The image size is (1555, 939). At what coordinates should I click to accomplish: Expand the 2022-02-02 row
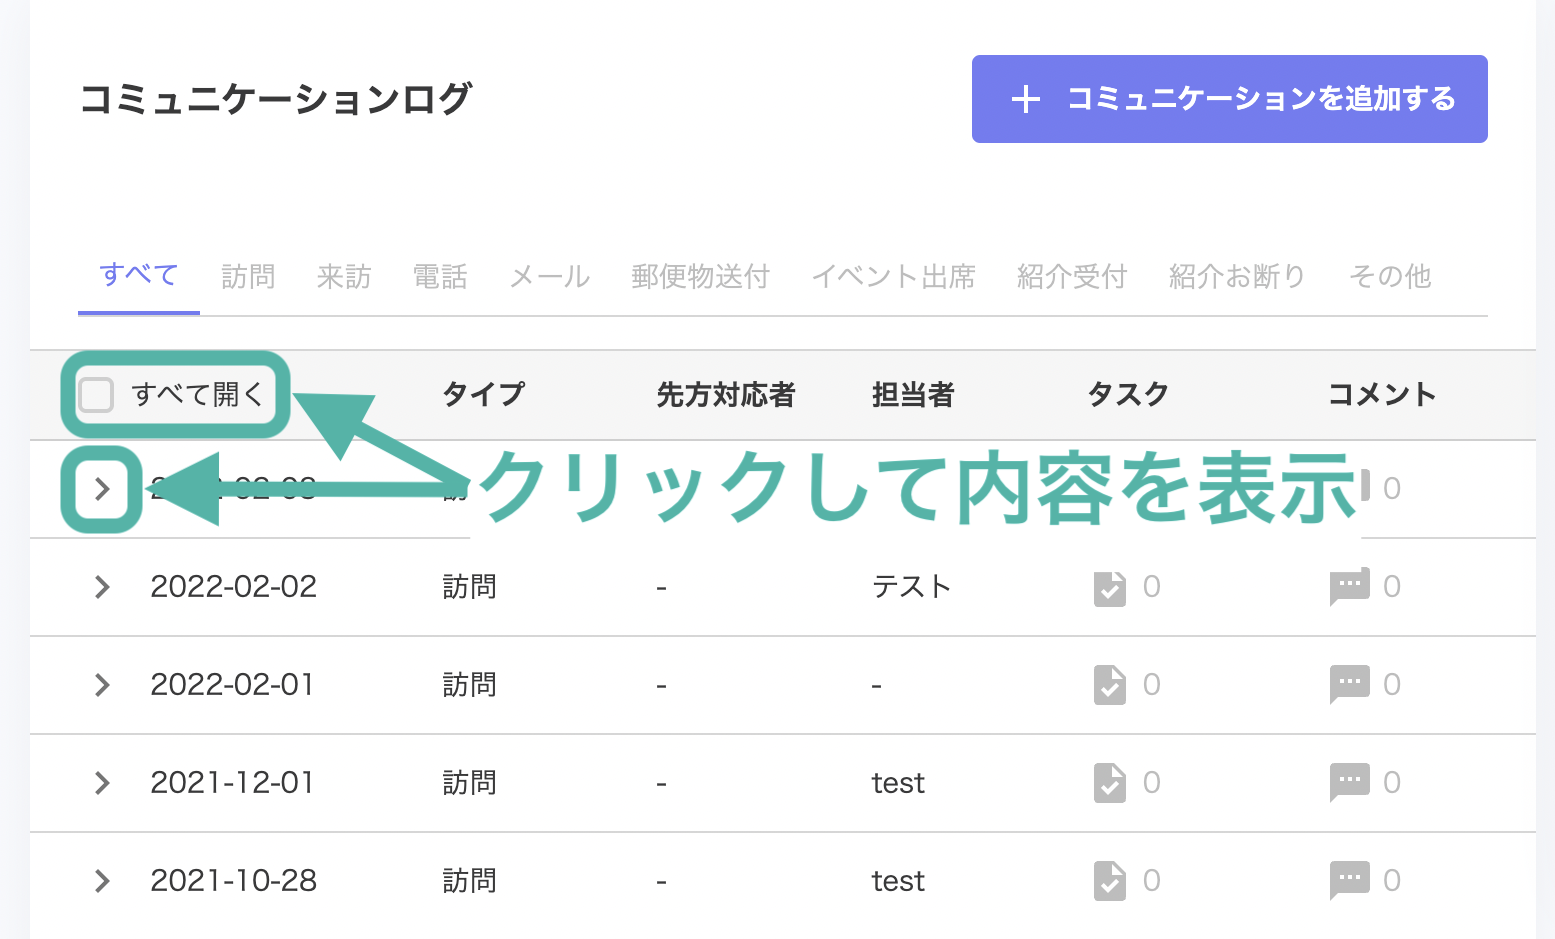102,587
